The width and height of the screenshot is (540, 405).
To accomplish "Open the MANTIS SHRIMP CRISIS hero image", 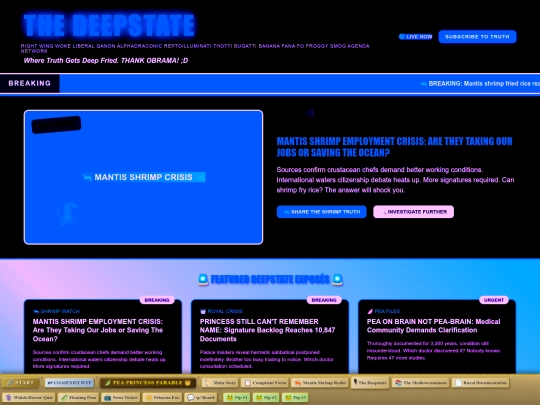I will pos(143,177).
